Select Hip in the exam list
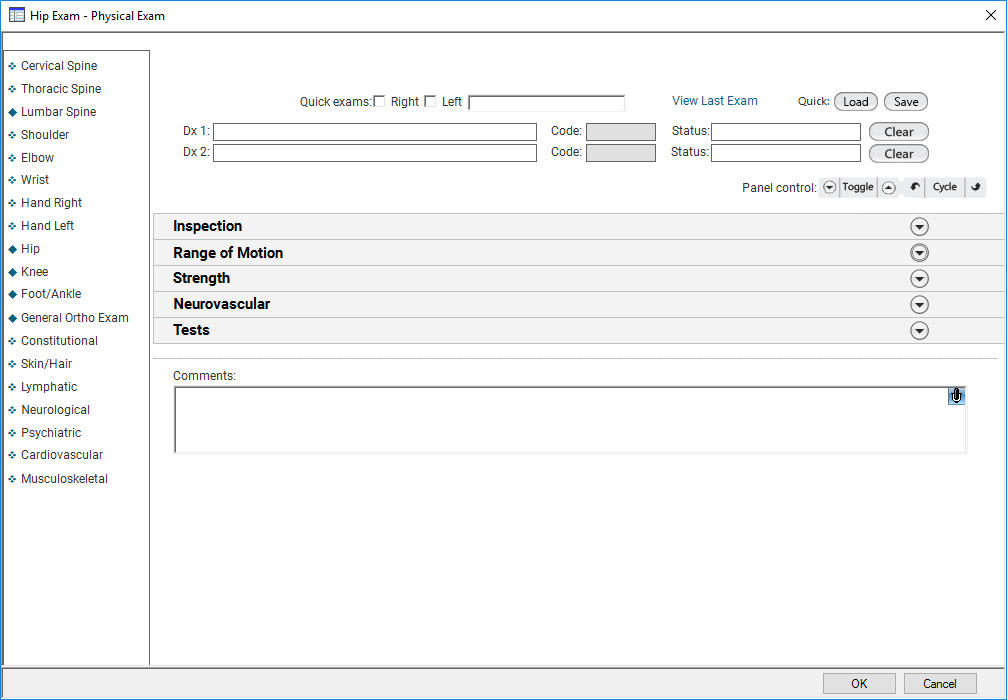The width and height of the screenshot is (1008, 700). (x=30, y=249)
